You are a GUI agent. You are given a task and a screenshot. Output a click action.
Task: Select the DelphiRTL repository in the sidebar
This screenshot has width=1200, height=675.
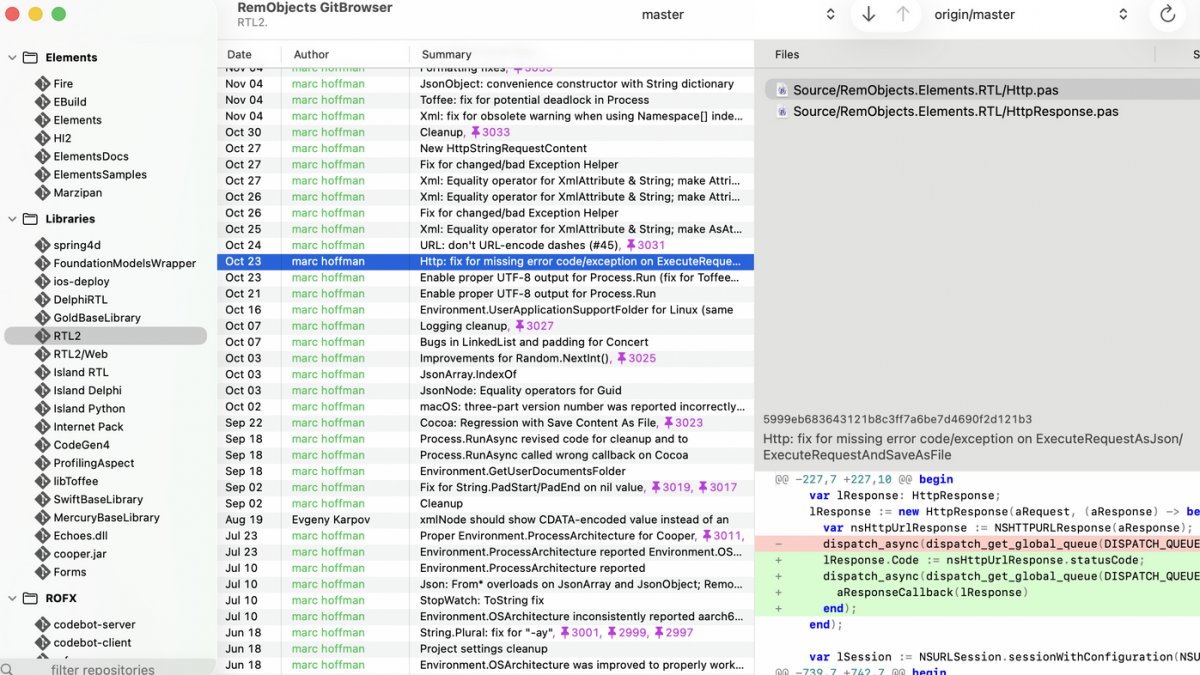click(x=77, y=299)
